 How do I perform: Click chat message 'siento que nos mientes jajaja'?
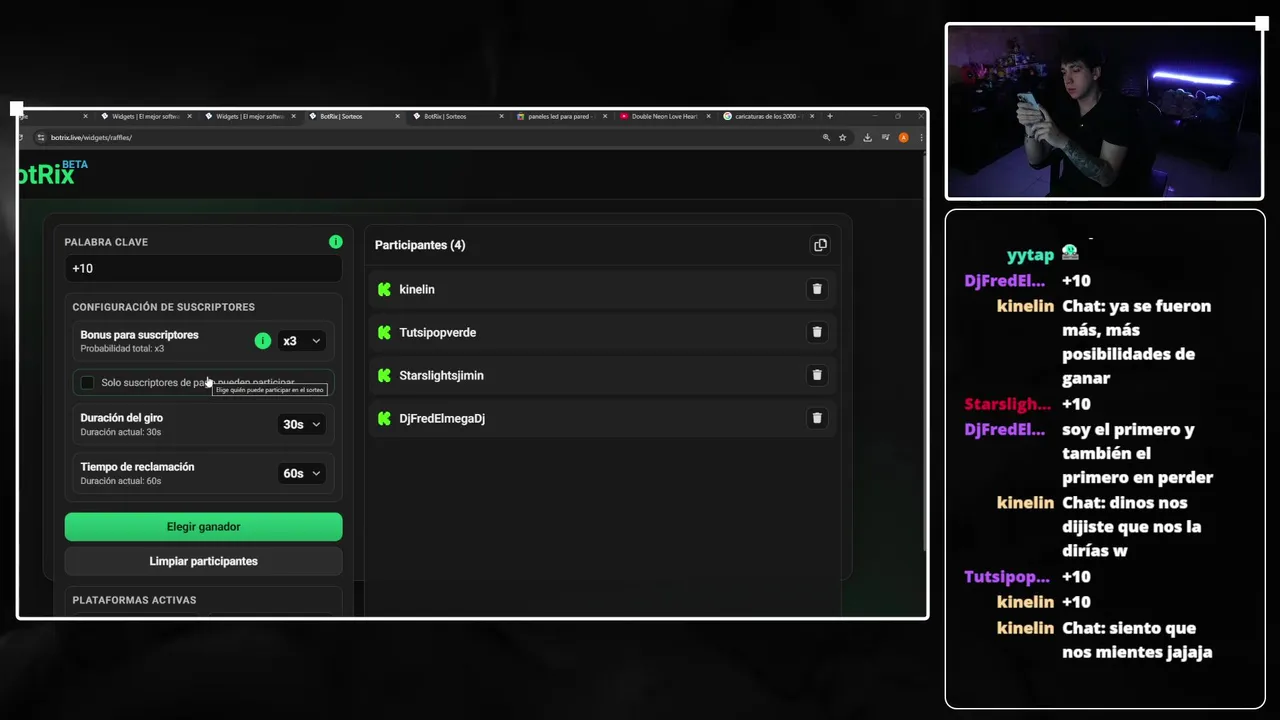click(1137, 640)
